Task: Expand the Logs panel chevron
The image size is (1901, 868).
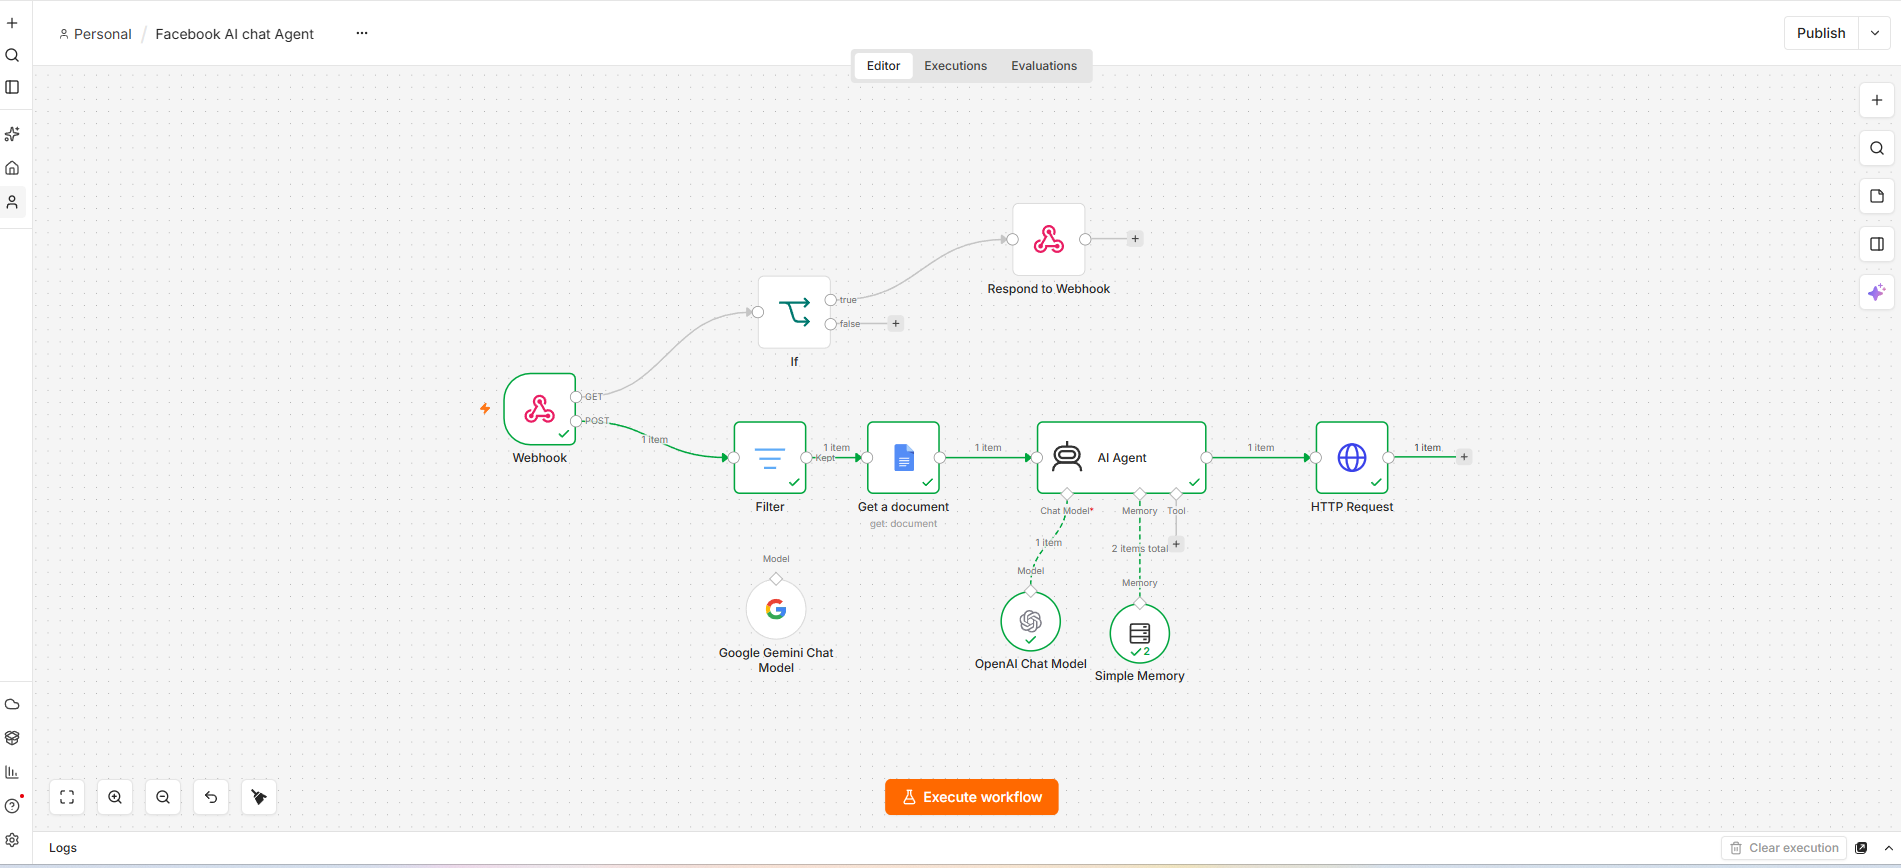Action: (1889, 848)
